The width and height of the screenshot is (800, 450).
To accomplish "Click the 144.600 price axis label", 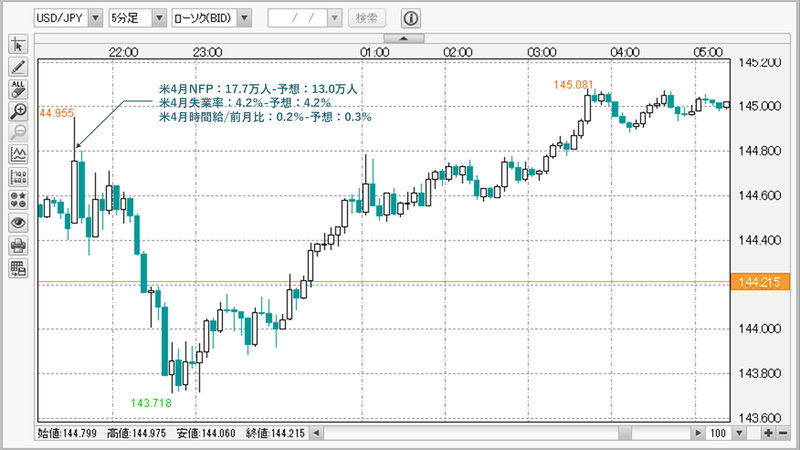I will 760,195.
